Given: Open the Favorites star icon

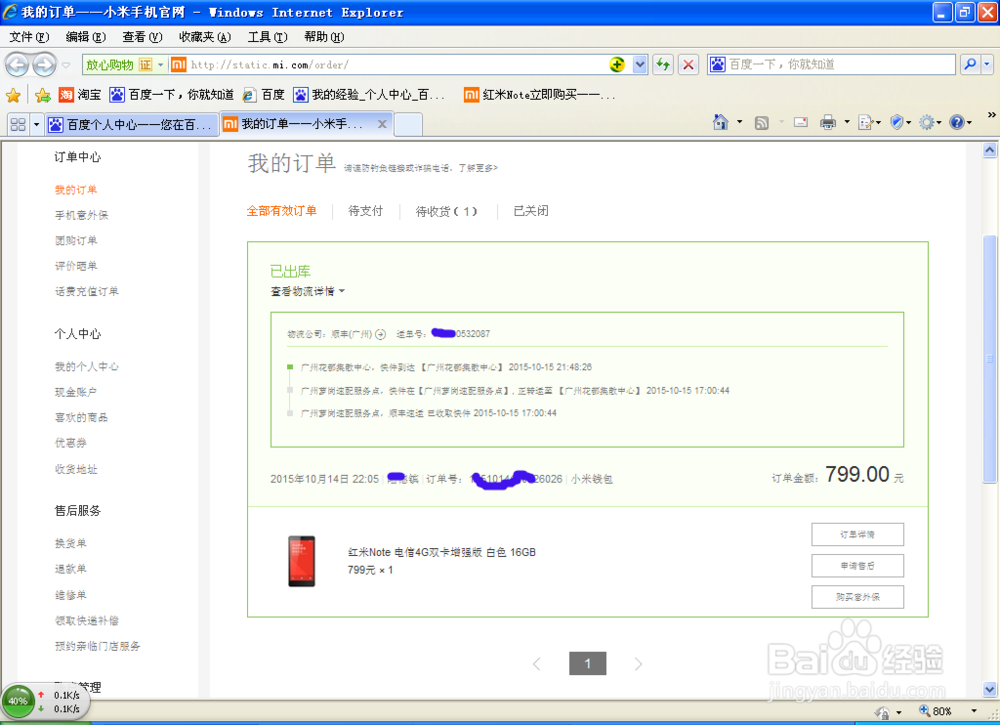Looking at the screenshot, I should [x=13, y=96].
